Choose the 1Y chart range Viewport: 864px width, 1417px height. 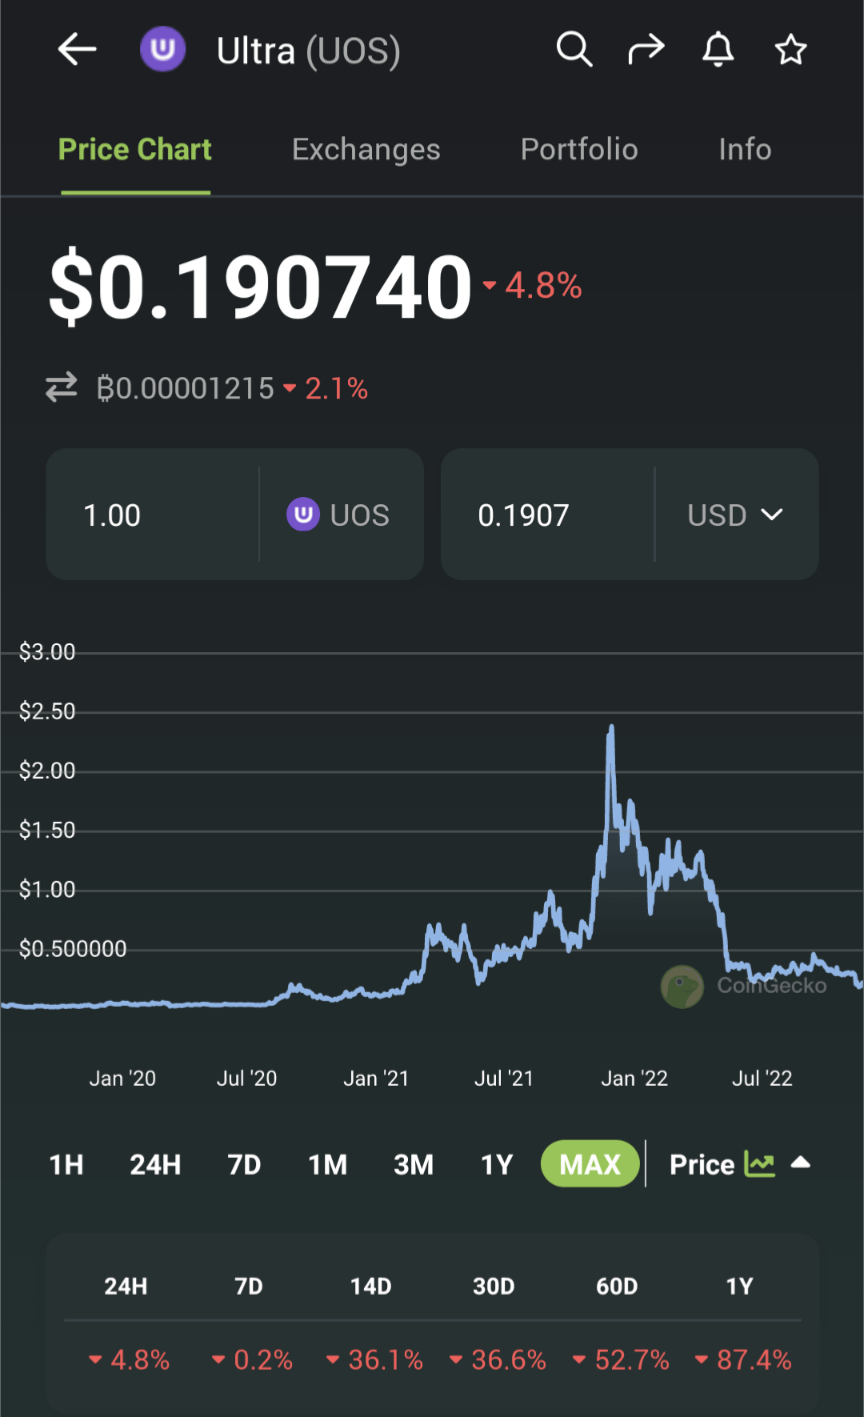pyautogui.click(x=496, y=1164)
